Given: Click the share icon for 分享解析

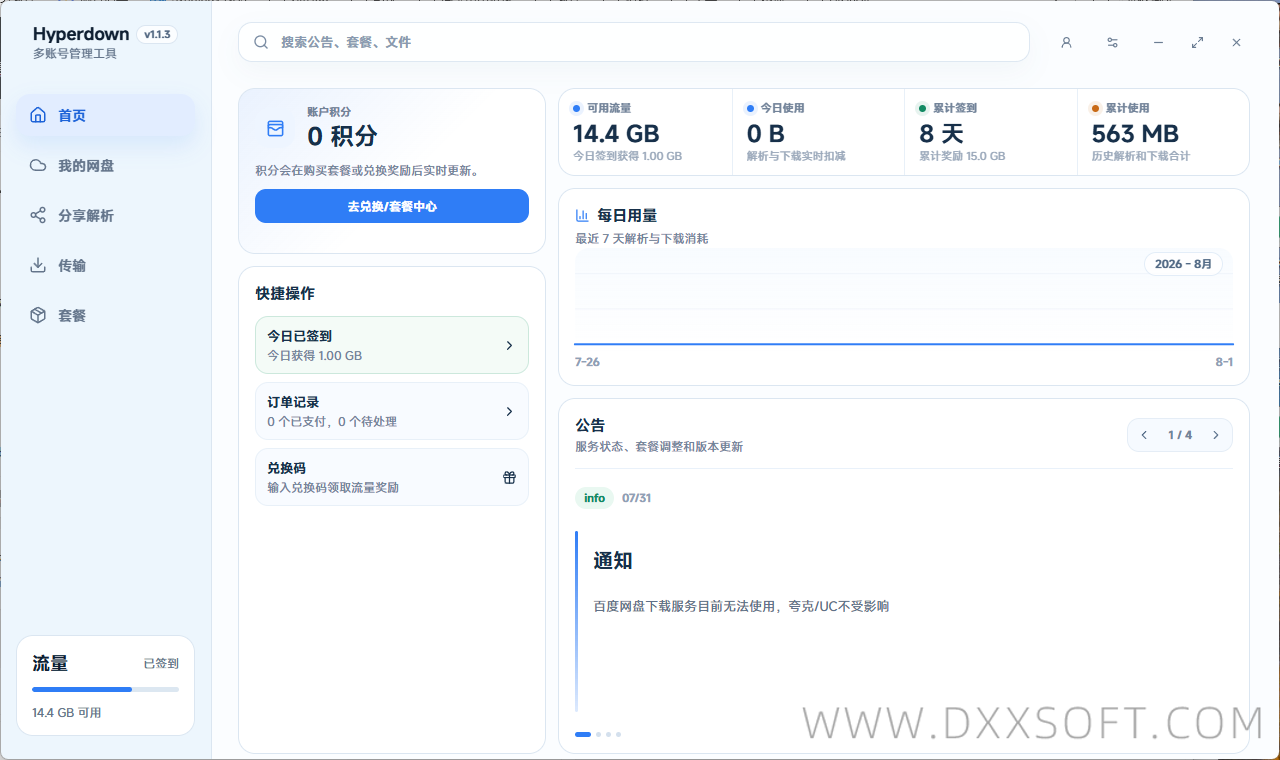Looking at the screenshot, I should click(38, 215).
